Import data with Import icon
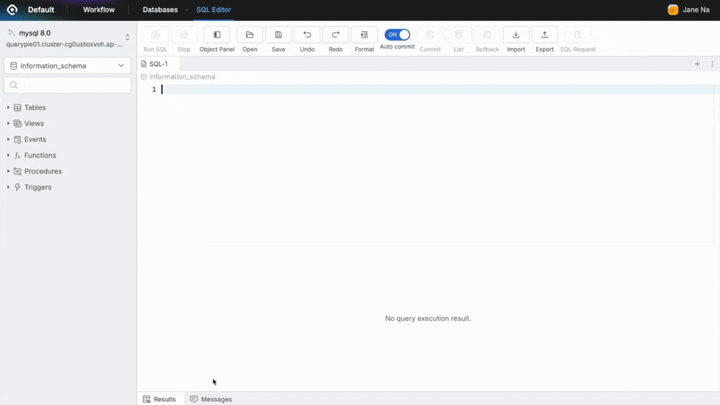Viewport: 720px width, 405px height. 516,35
